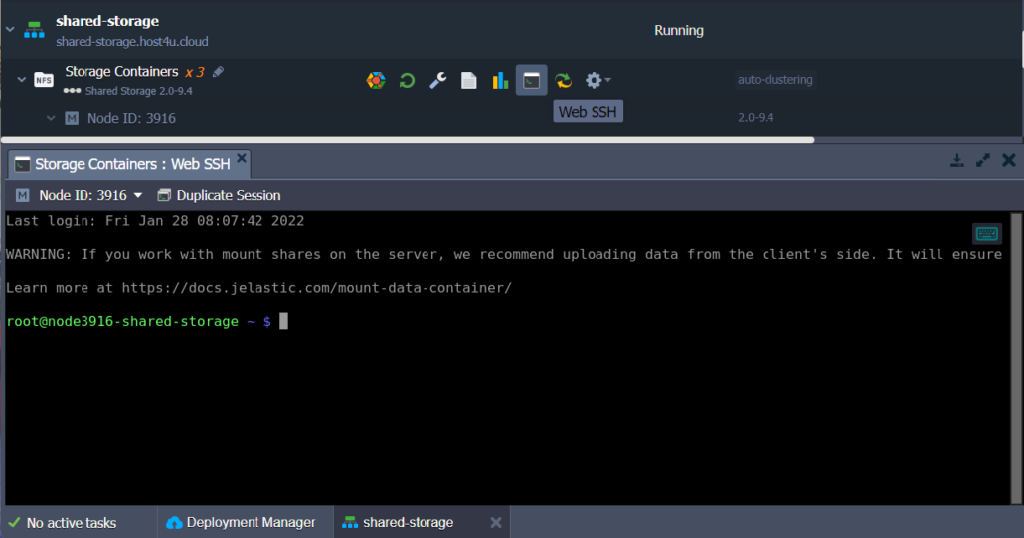Restart nodes with green refresh icon
The image size is (1024, 538).
point(407,80)
